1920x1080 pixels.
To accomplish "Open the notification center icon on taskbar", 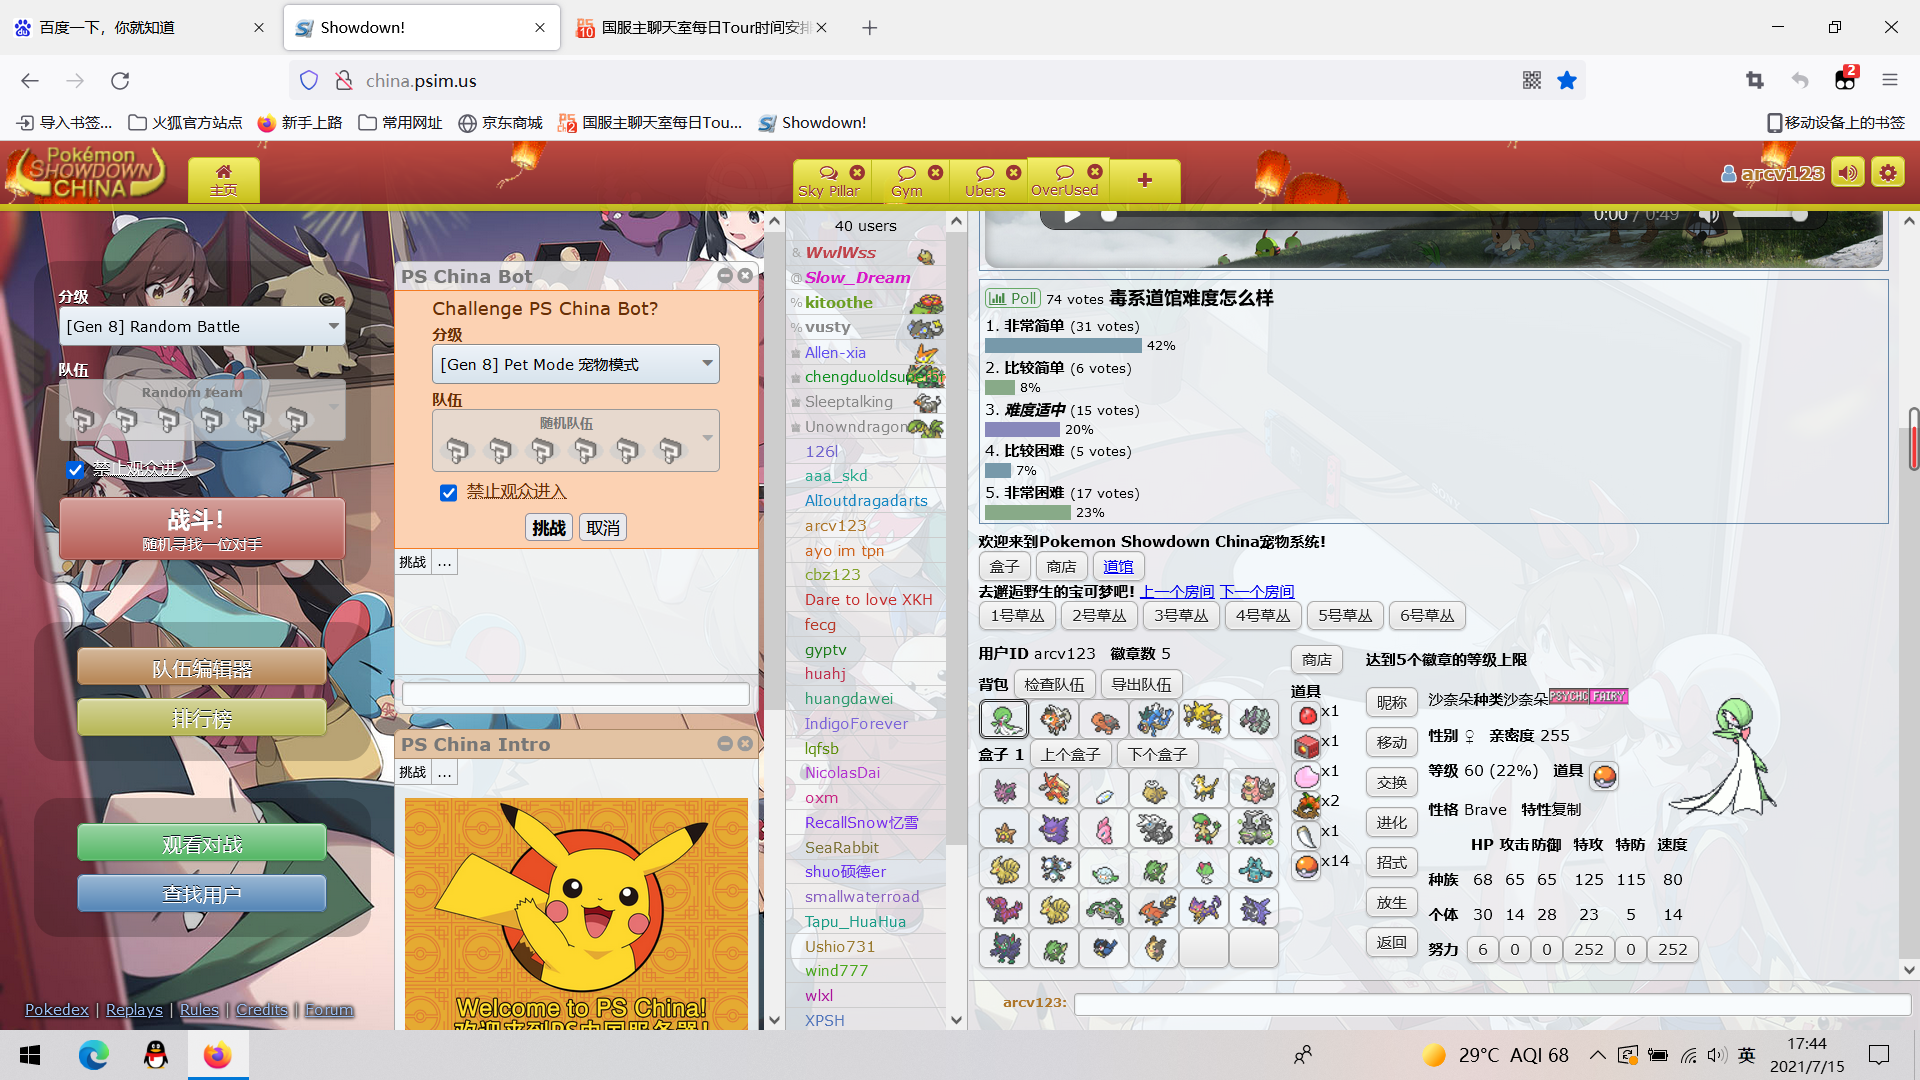I will [x=1879, y=1055].
